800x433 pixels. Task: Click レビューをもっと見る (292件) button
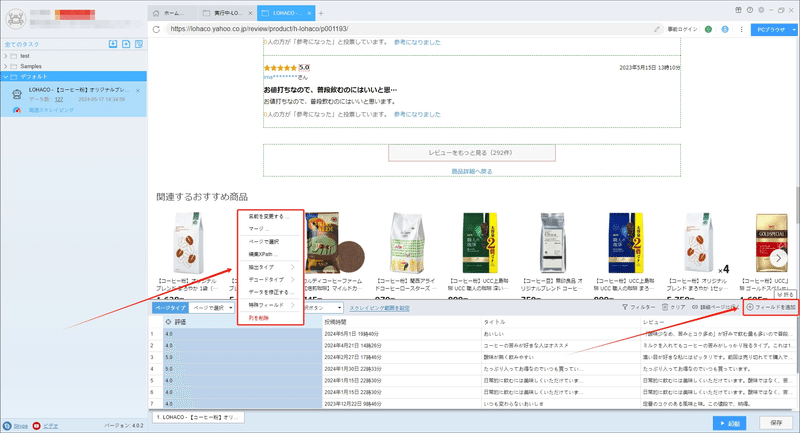[471, 152]
